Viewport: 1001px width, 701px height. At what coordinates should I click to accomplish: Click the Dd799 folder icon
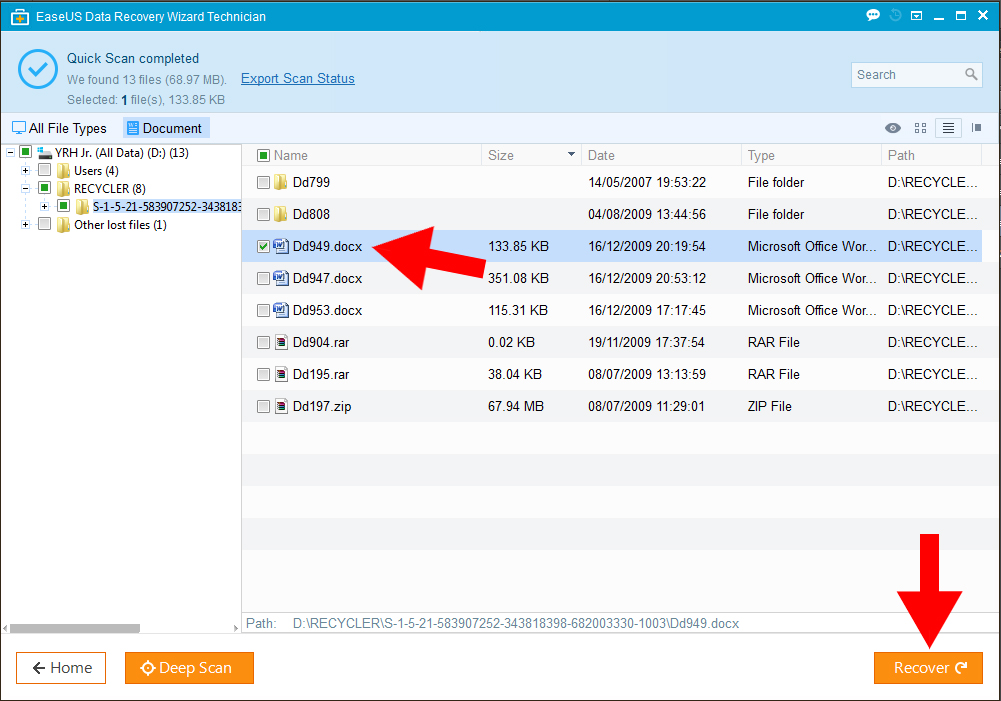point(281,183)
